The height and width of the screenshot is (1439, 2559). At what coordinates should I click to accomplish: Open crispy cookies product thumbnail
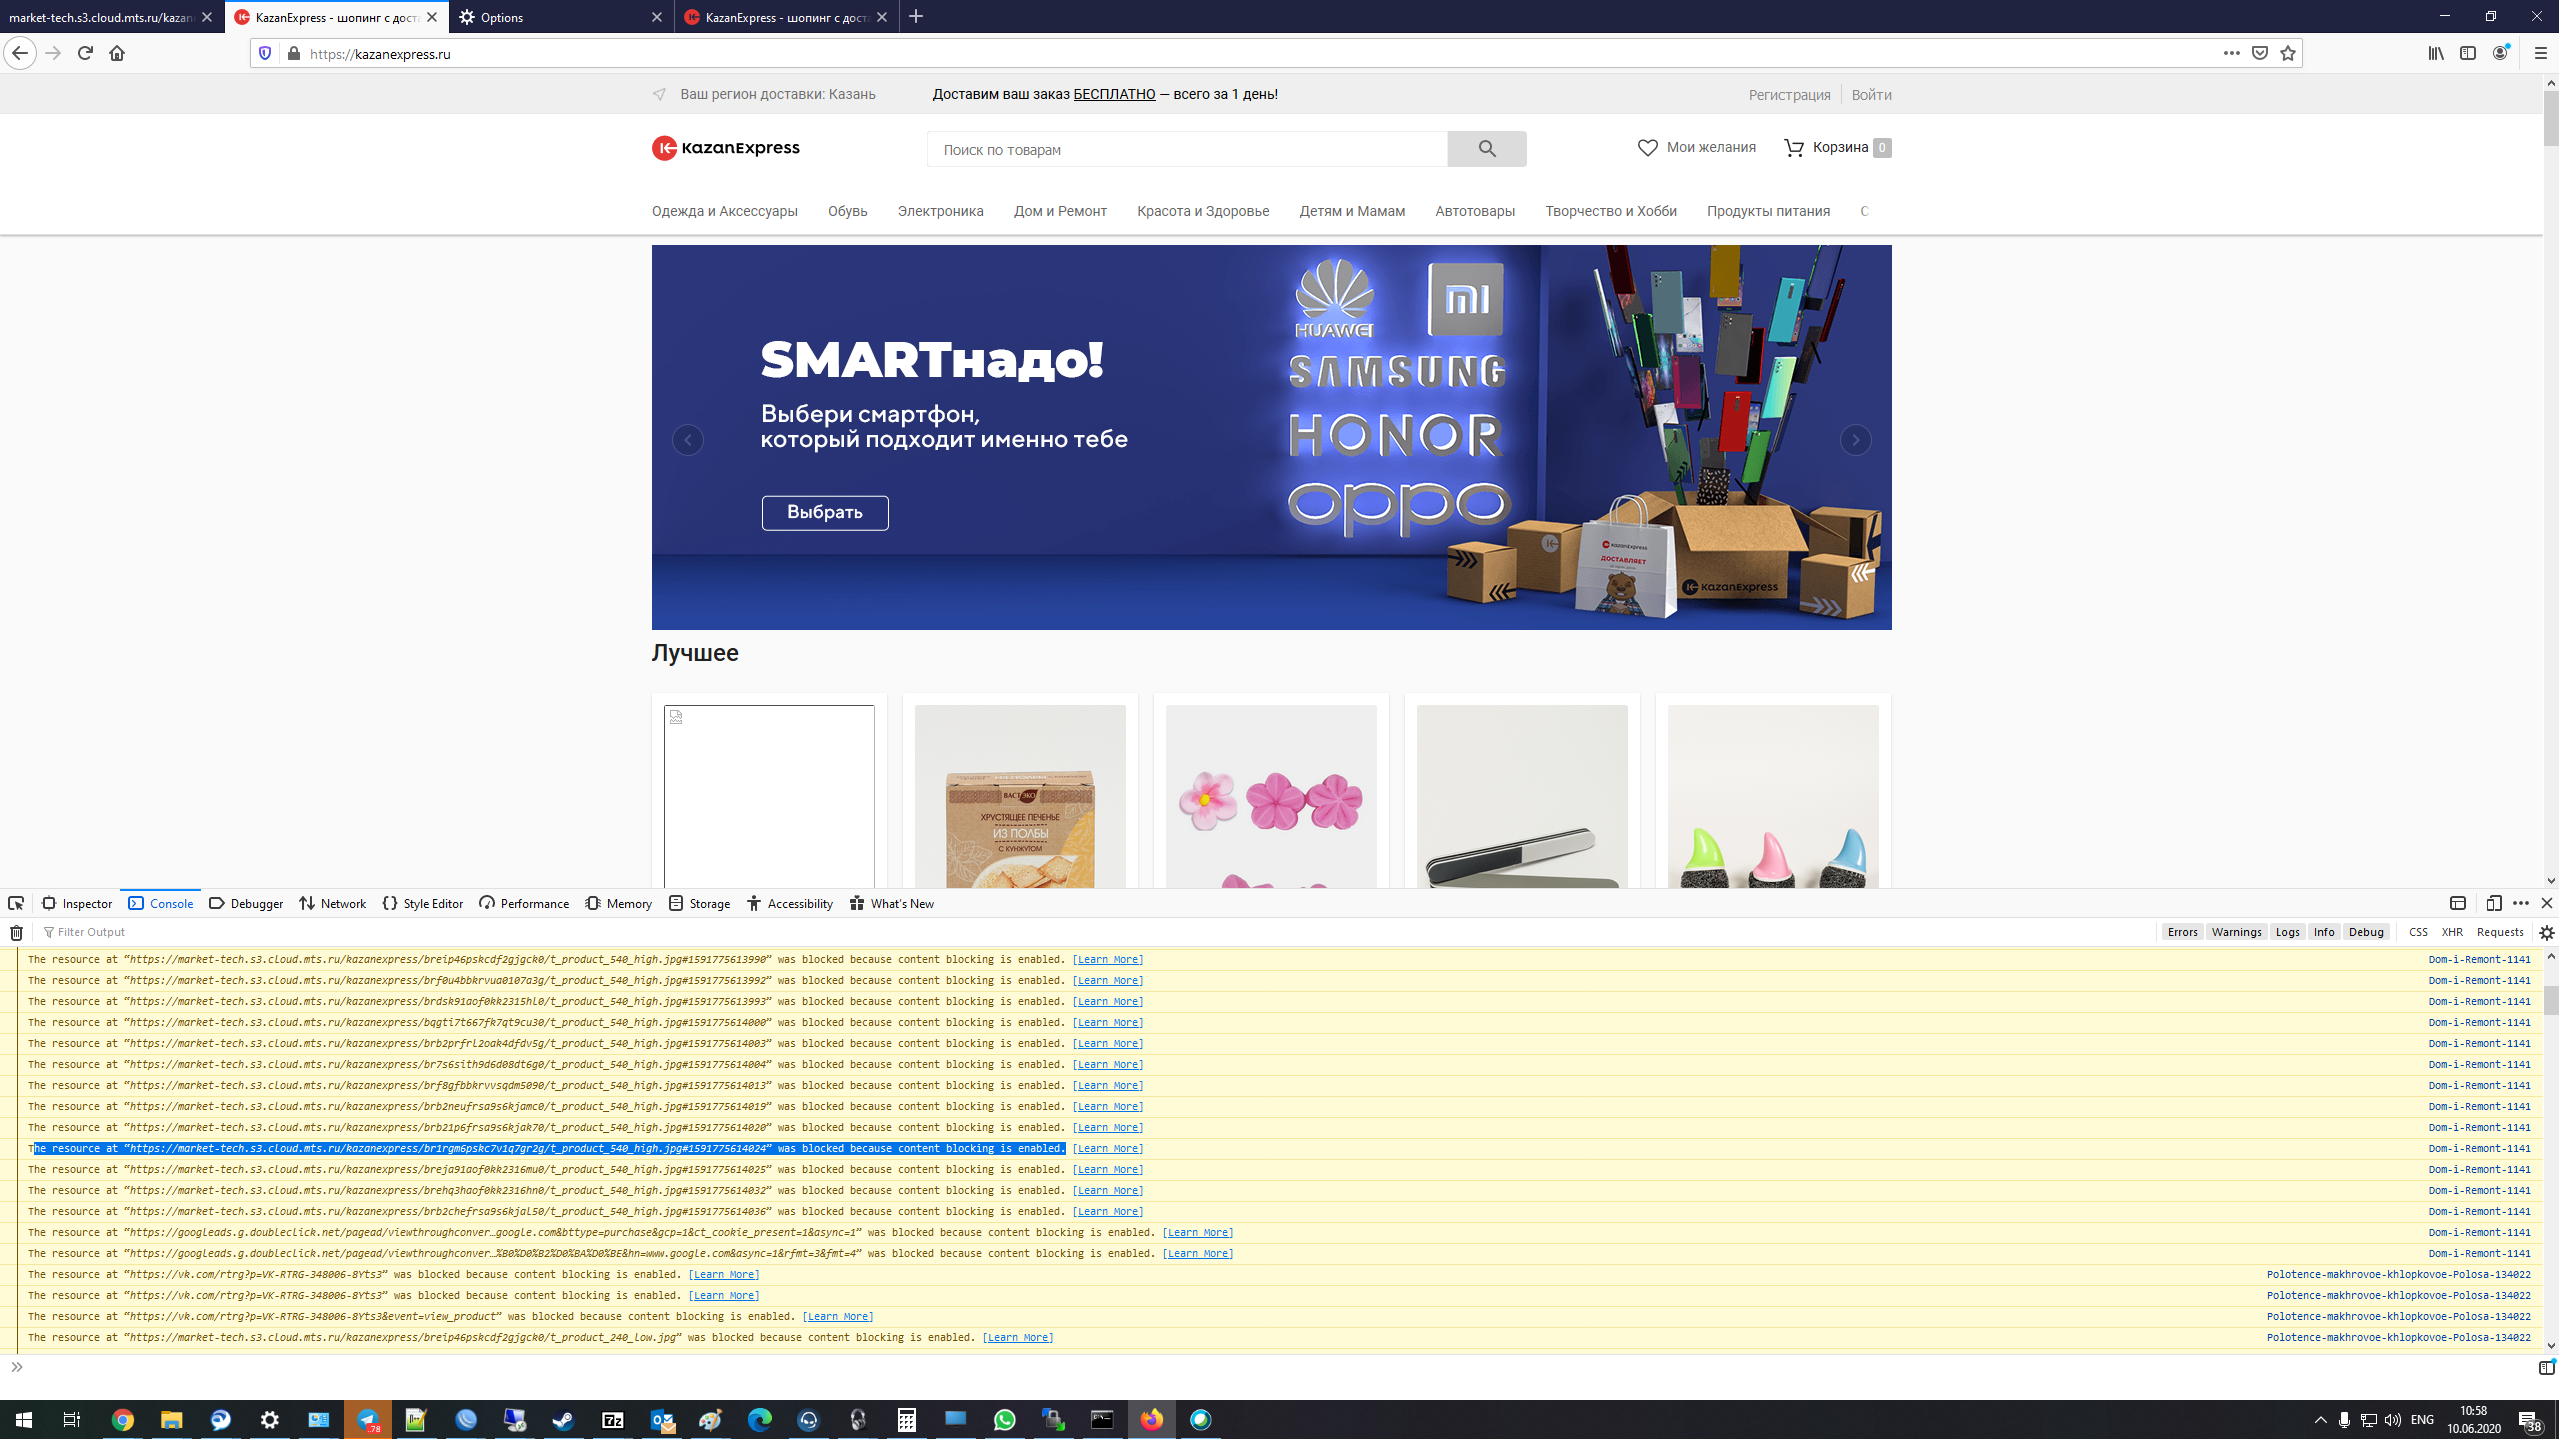(x=1020, y=796)
